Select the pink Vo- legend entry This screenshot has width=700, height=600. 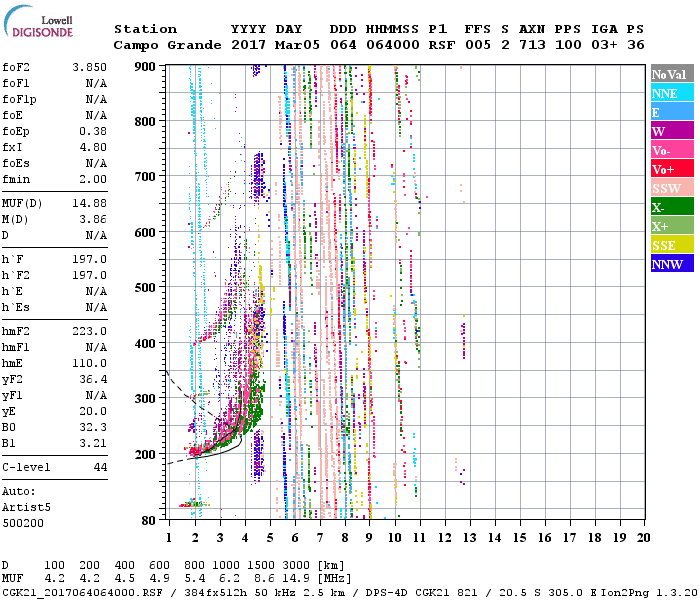(672, 150)
